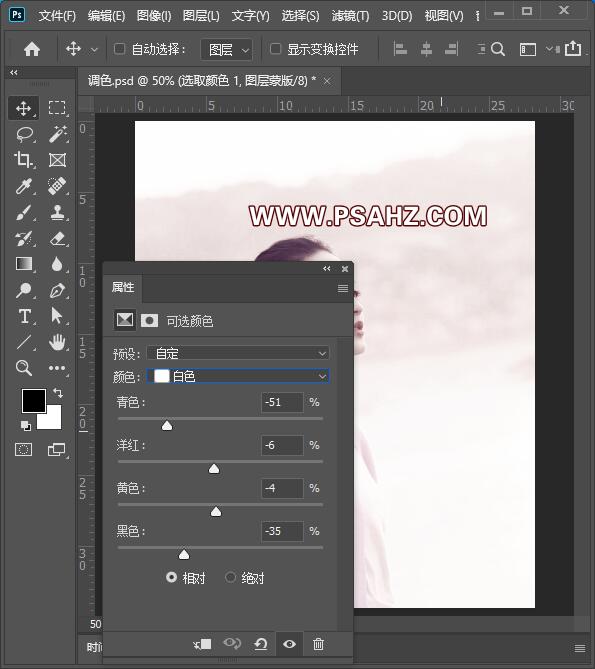Enable the 显示变换控件 checkbox
This screenshot has height=669, width=595.
coord(276,49)
